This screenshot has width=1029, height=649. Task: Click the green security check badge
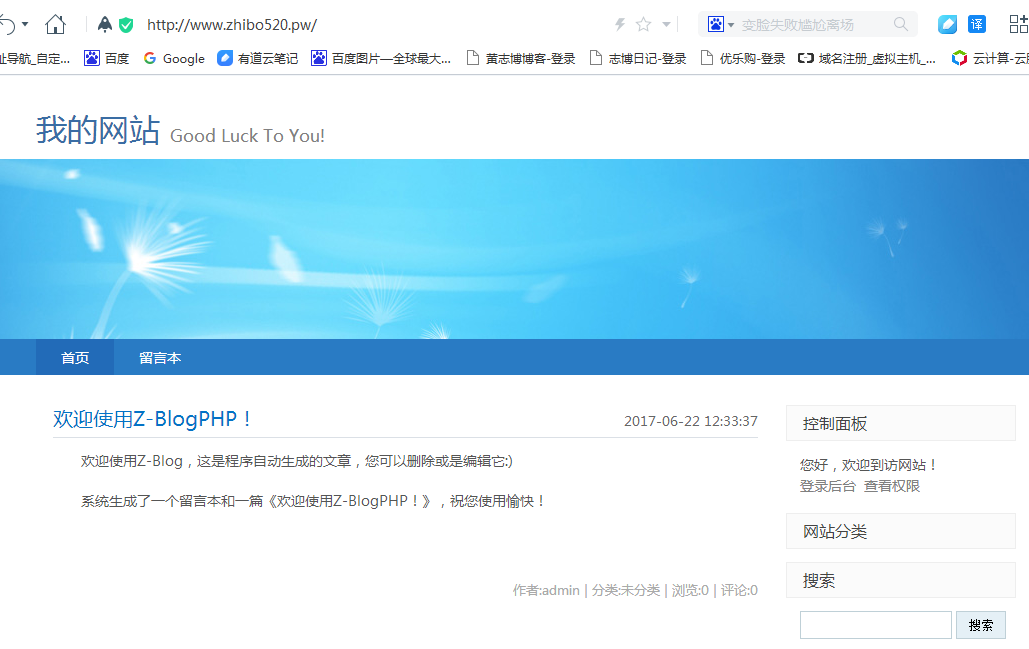coord(126,24)
